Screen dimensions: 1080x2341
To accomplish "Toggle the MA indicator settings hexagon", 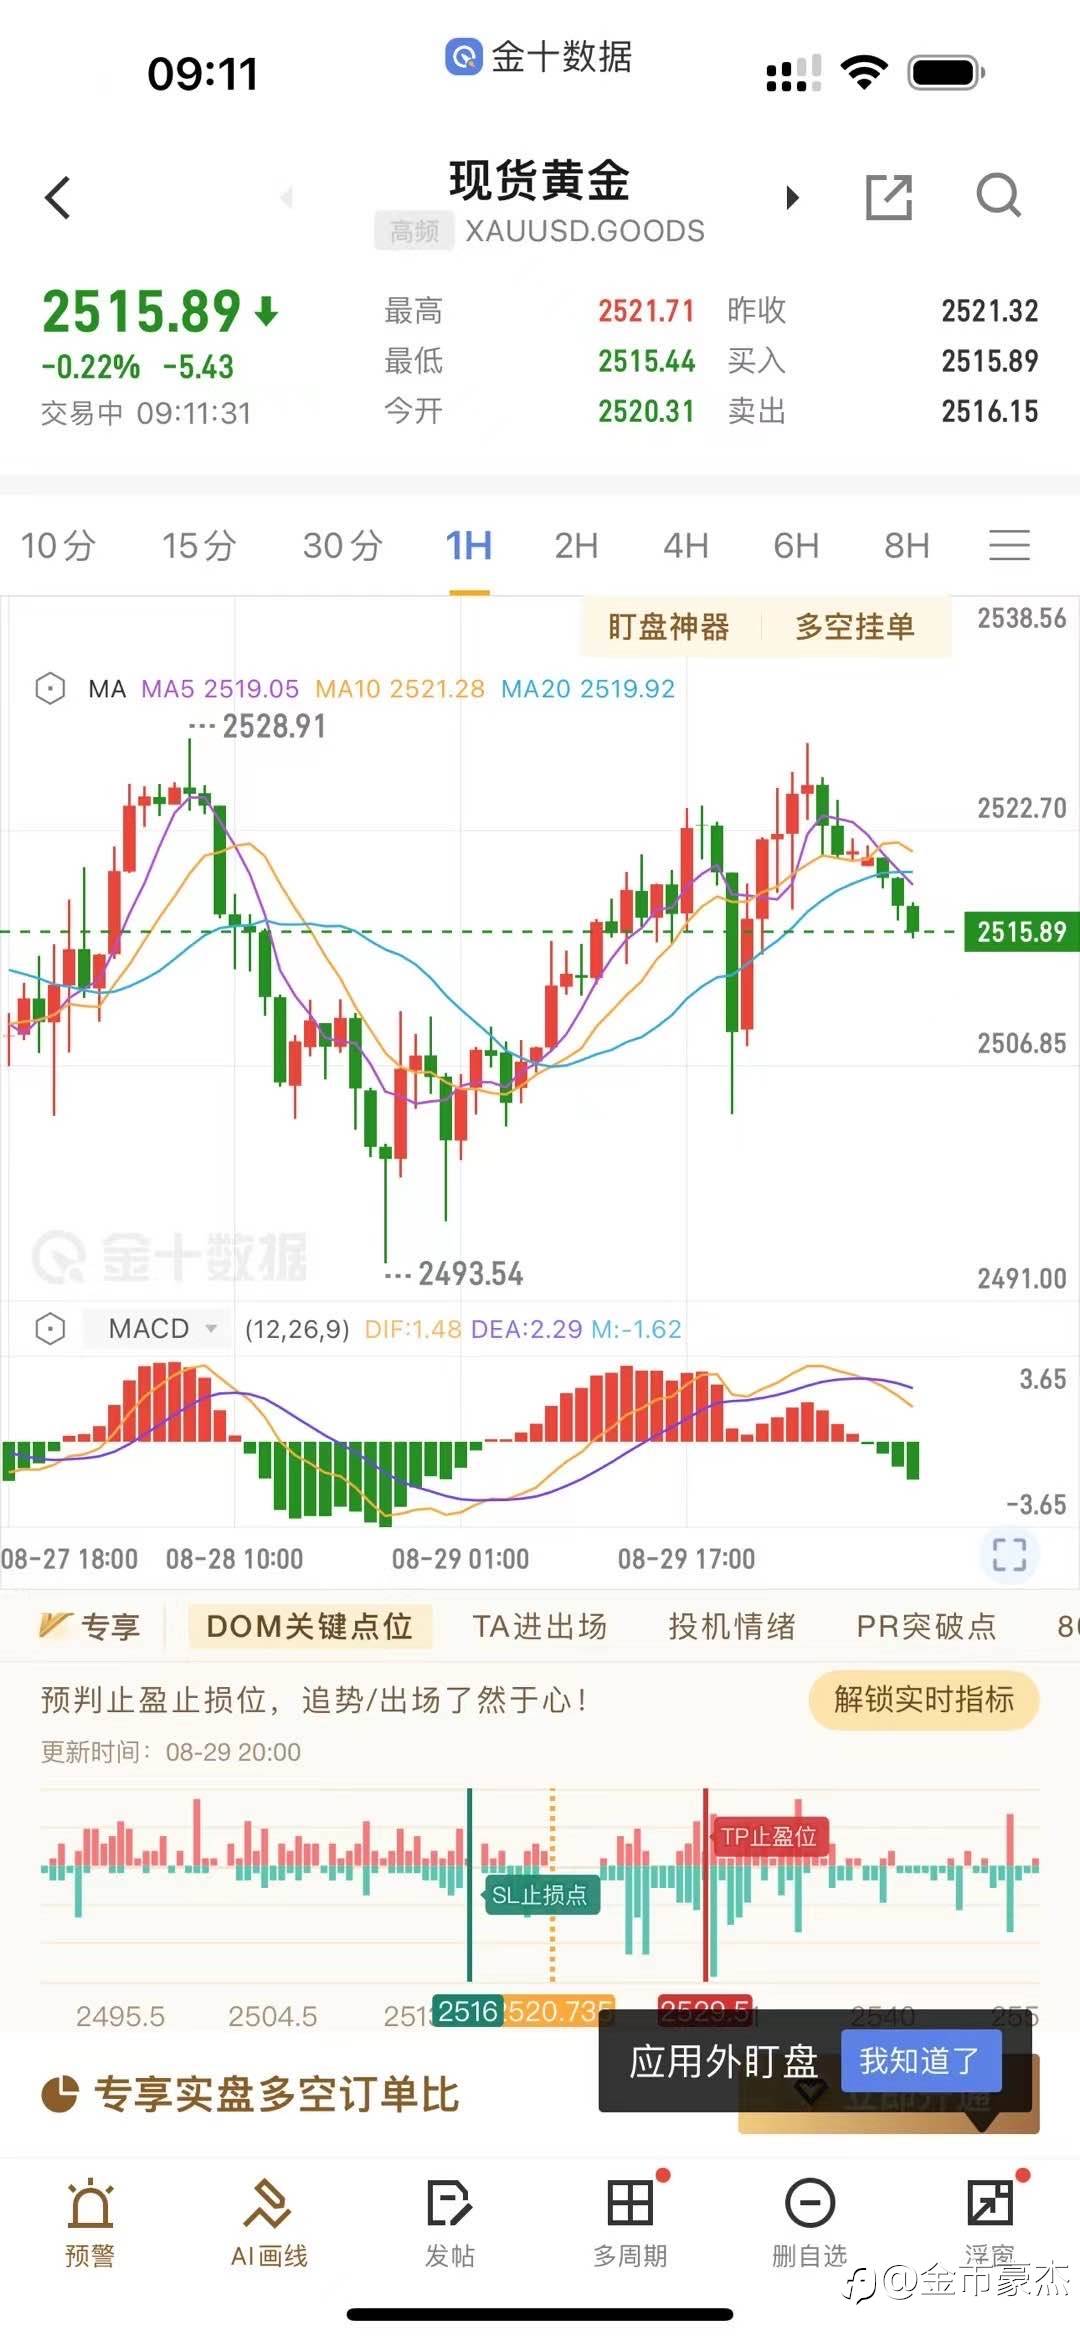I will tap(50, 688).
